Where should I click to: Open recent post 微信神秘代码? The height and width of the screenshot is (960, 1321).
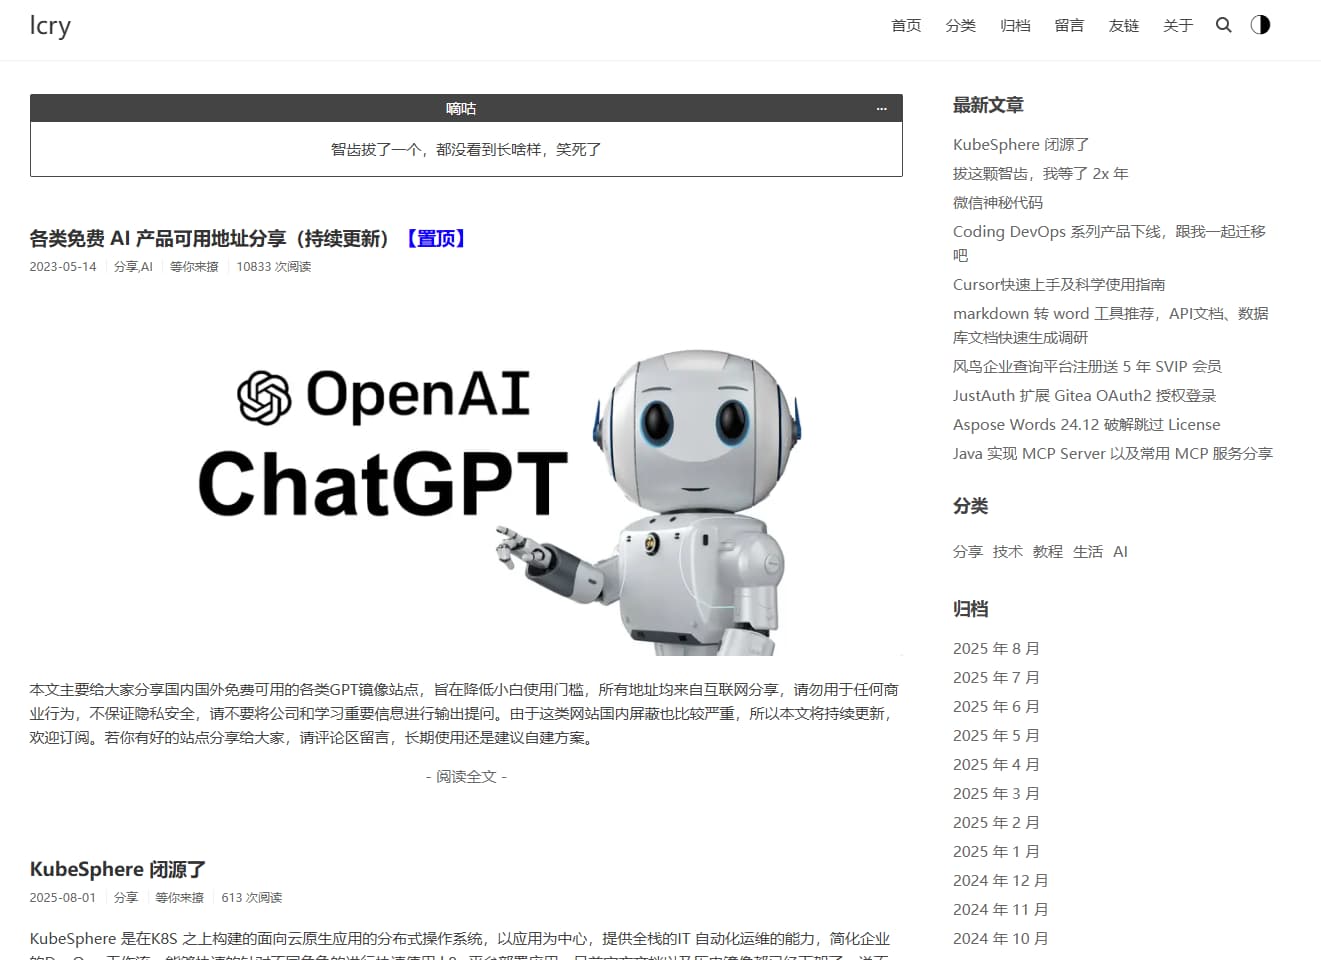click(x=997, y=203)
